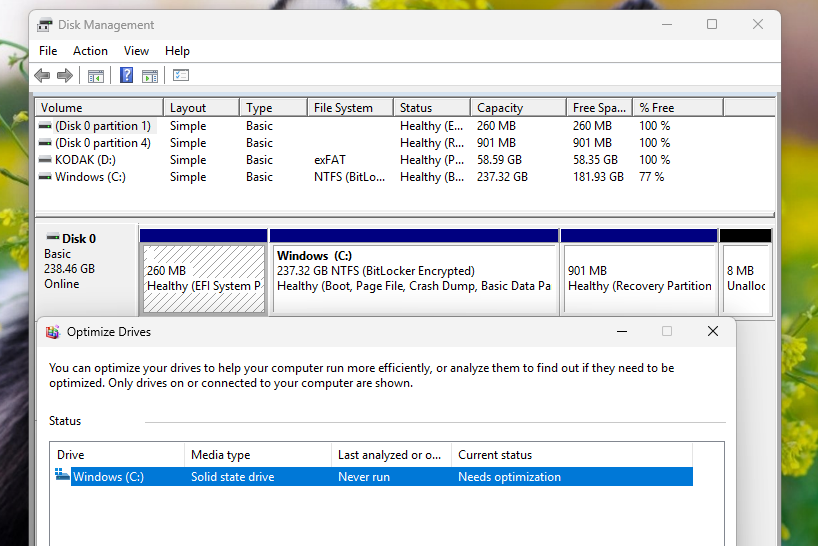Sort by Free Space column header
Screen dimensions: 818x546
pyautogui.click(x=600, y=108)
